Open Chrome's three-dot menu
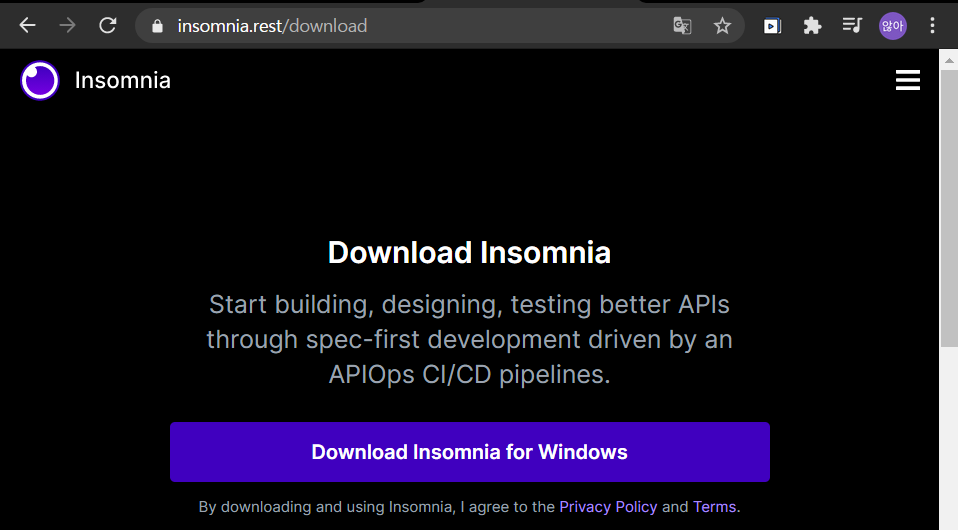Image resolution: width=958 pixels, height=530 pixels. coord(932,26)
